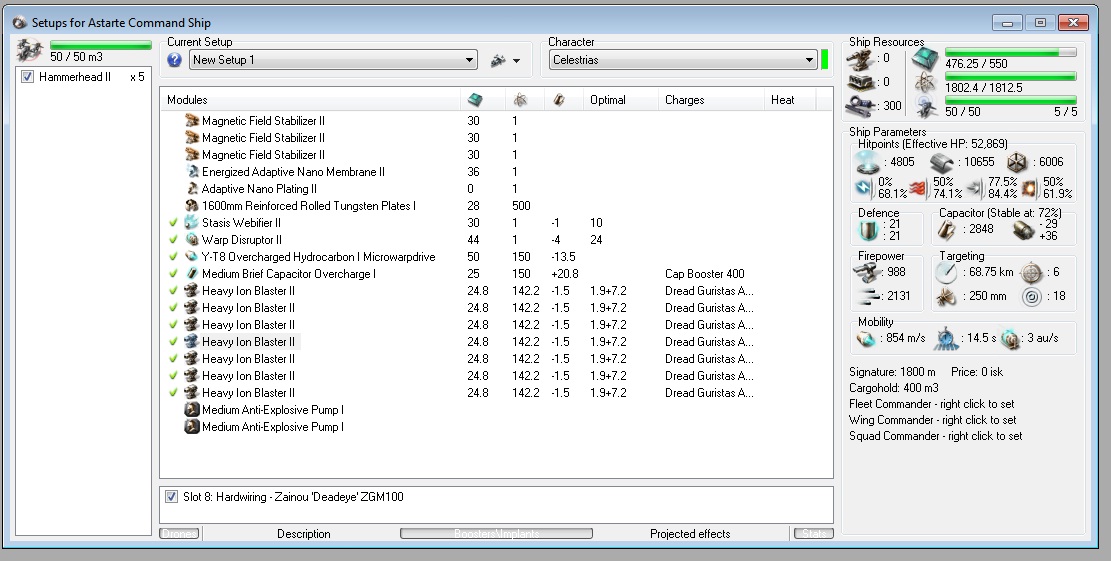Viewport: 1111px width, 561px height.
Task: Sort by the capacitor usage column header icon
Action: (558, 100)
